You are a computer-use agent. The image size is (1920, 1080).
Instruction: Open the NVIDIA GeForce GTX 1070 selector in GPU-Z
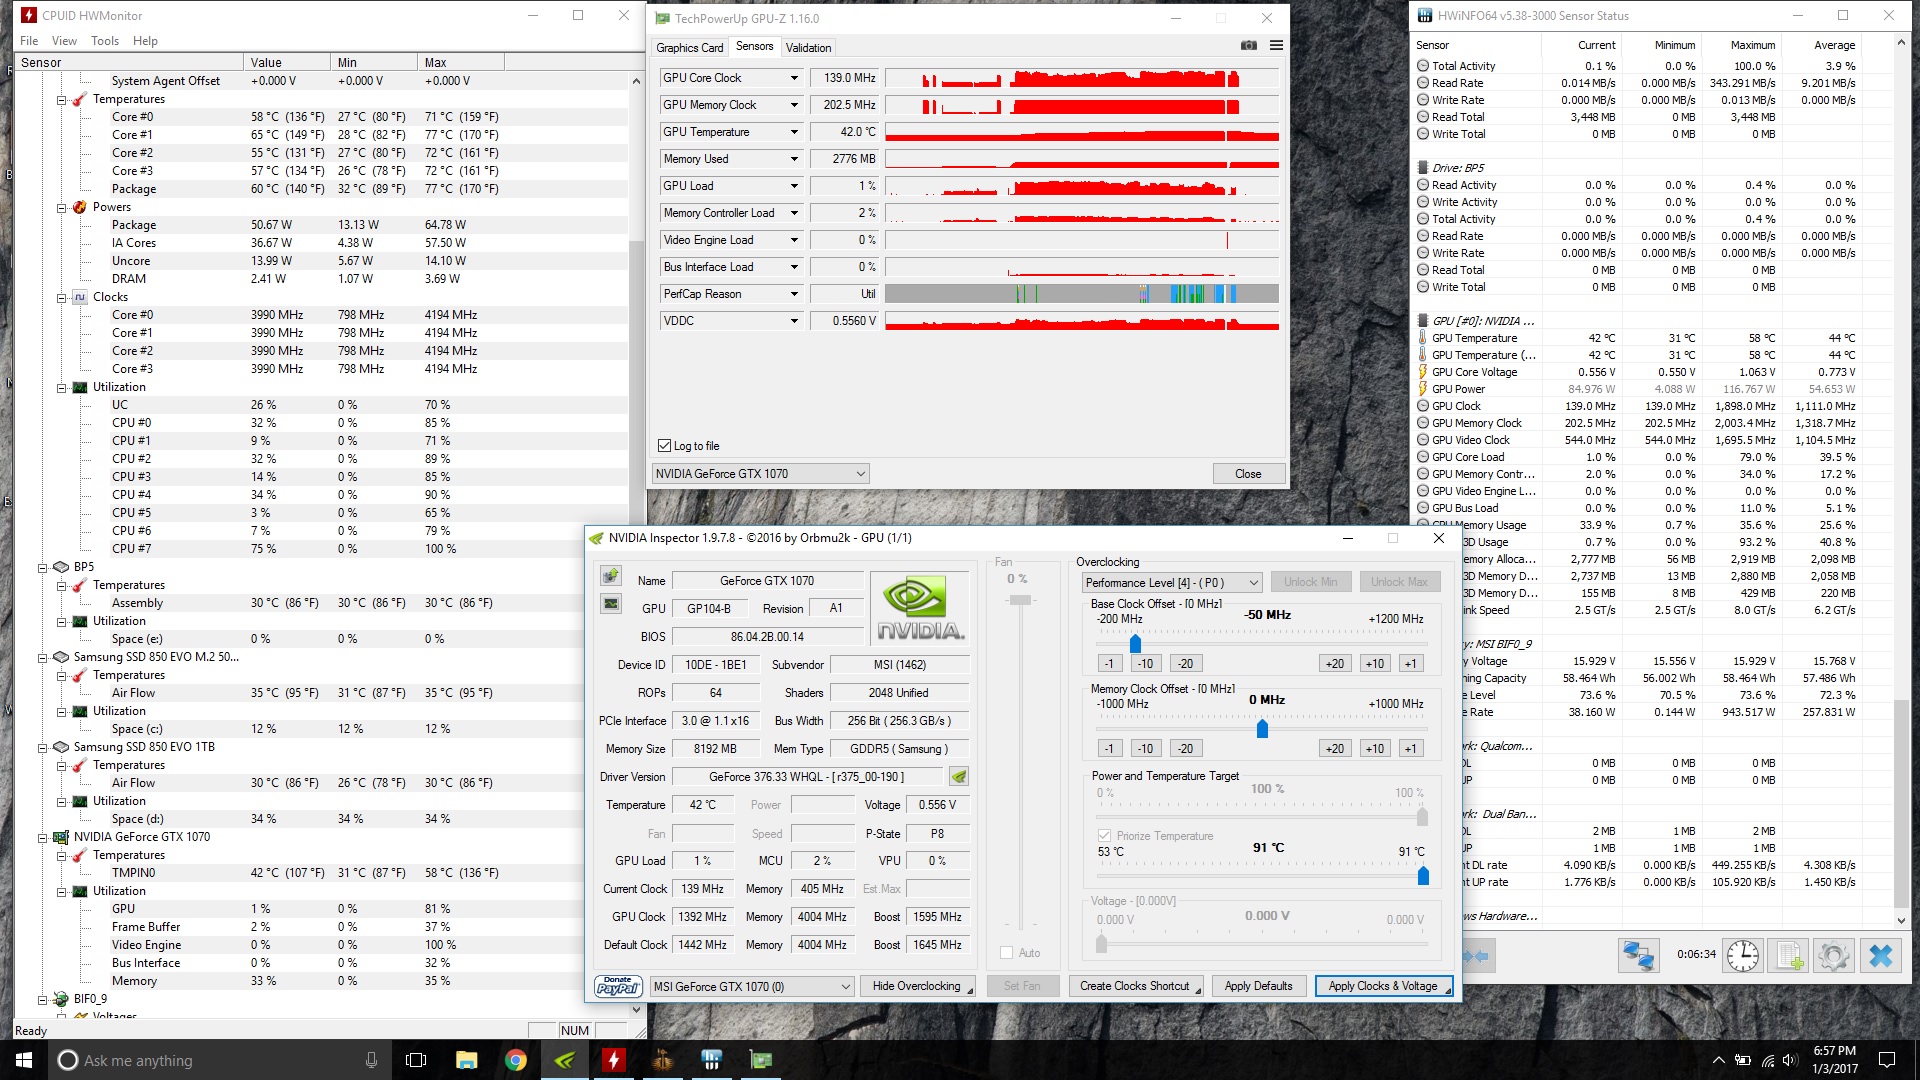(x=760, y=474)
